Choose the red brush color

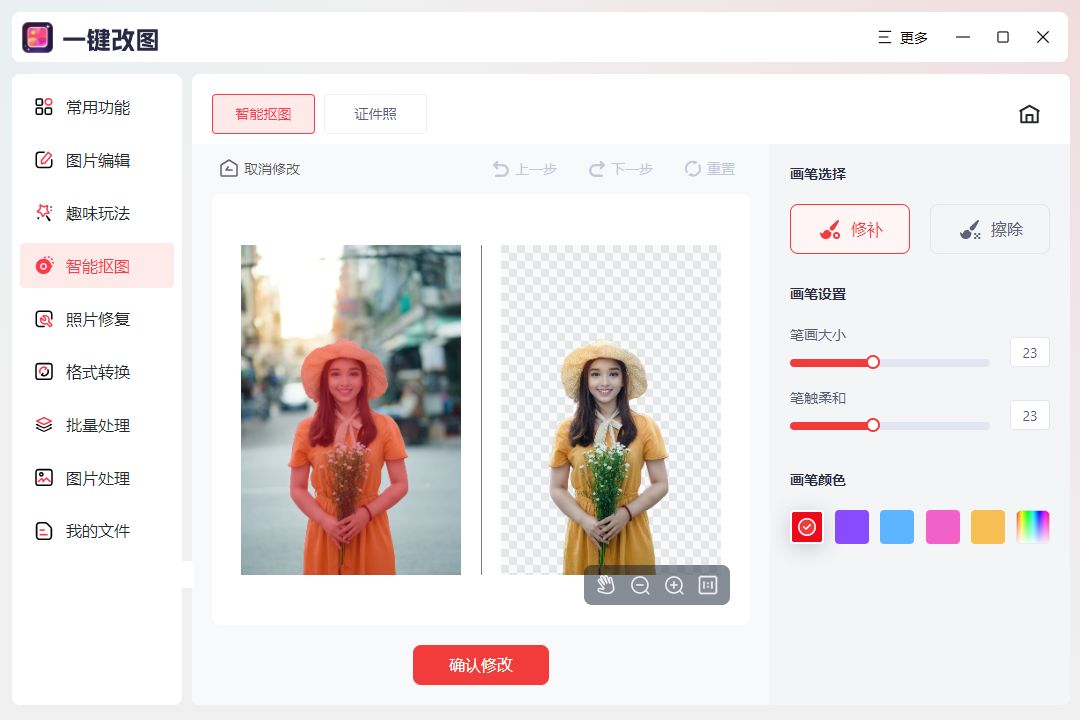click(807, 527)
